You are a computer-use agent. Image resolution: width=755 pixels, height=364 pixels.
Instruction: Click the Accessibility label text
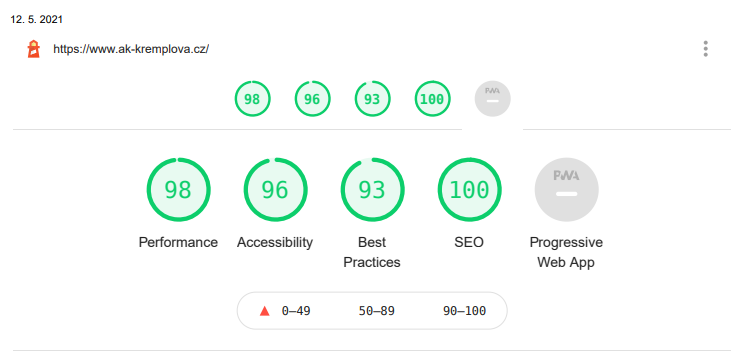click(275, 242)
